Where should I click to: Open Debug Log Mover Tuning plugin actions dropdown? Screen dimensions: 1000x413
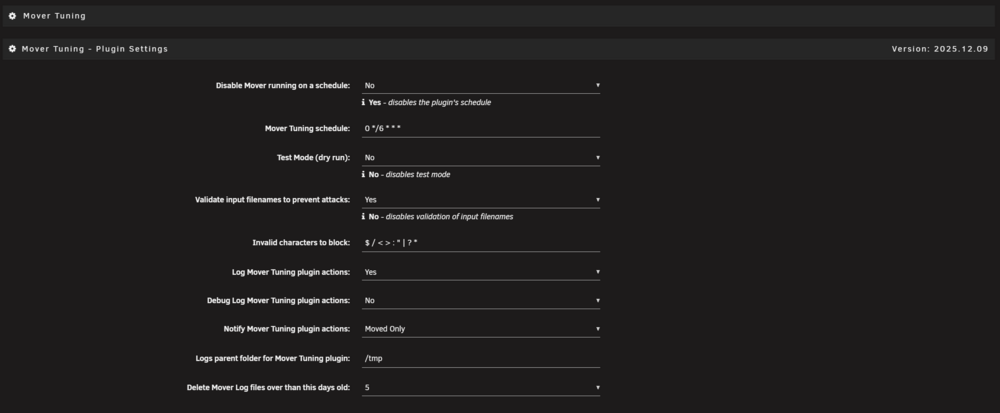(x=481, y=300)
